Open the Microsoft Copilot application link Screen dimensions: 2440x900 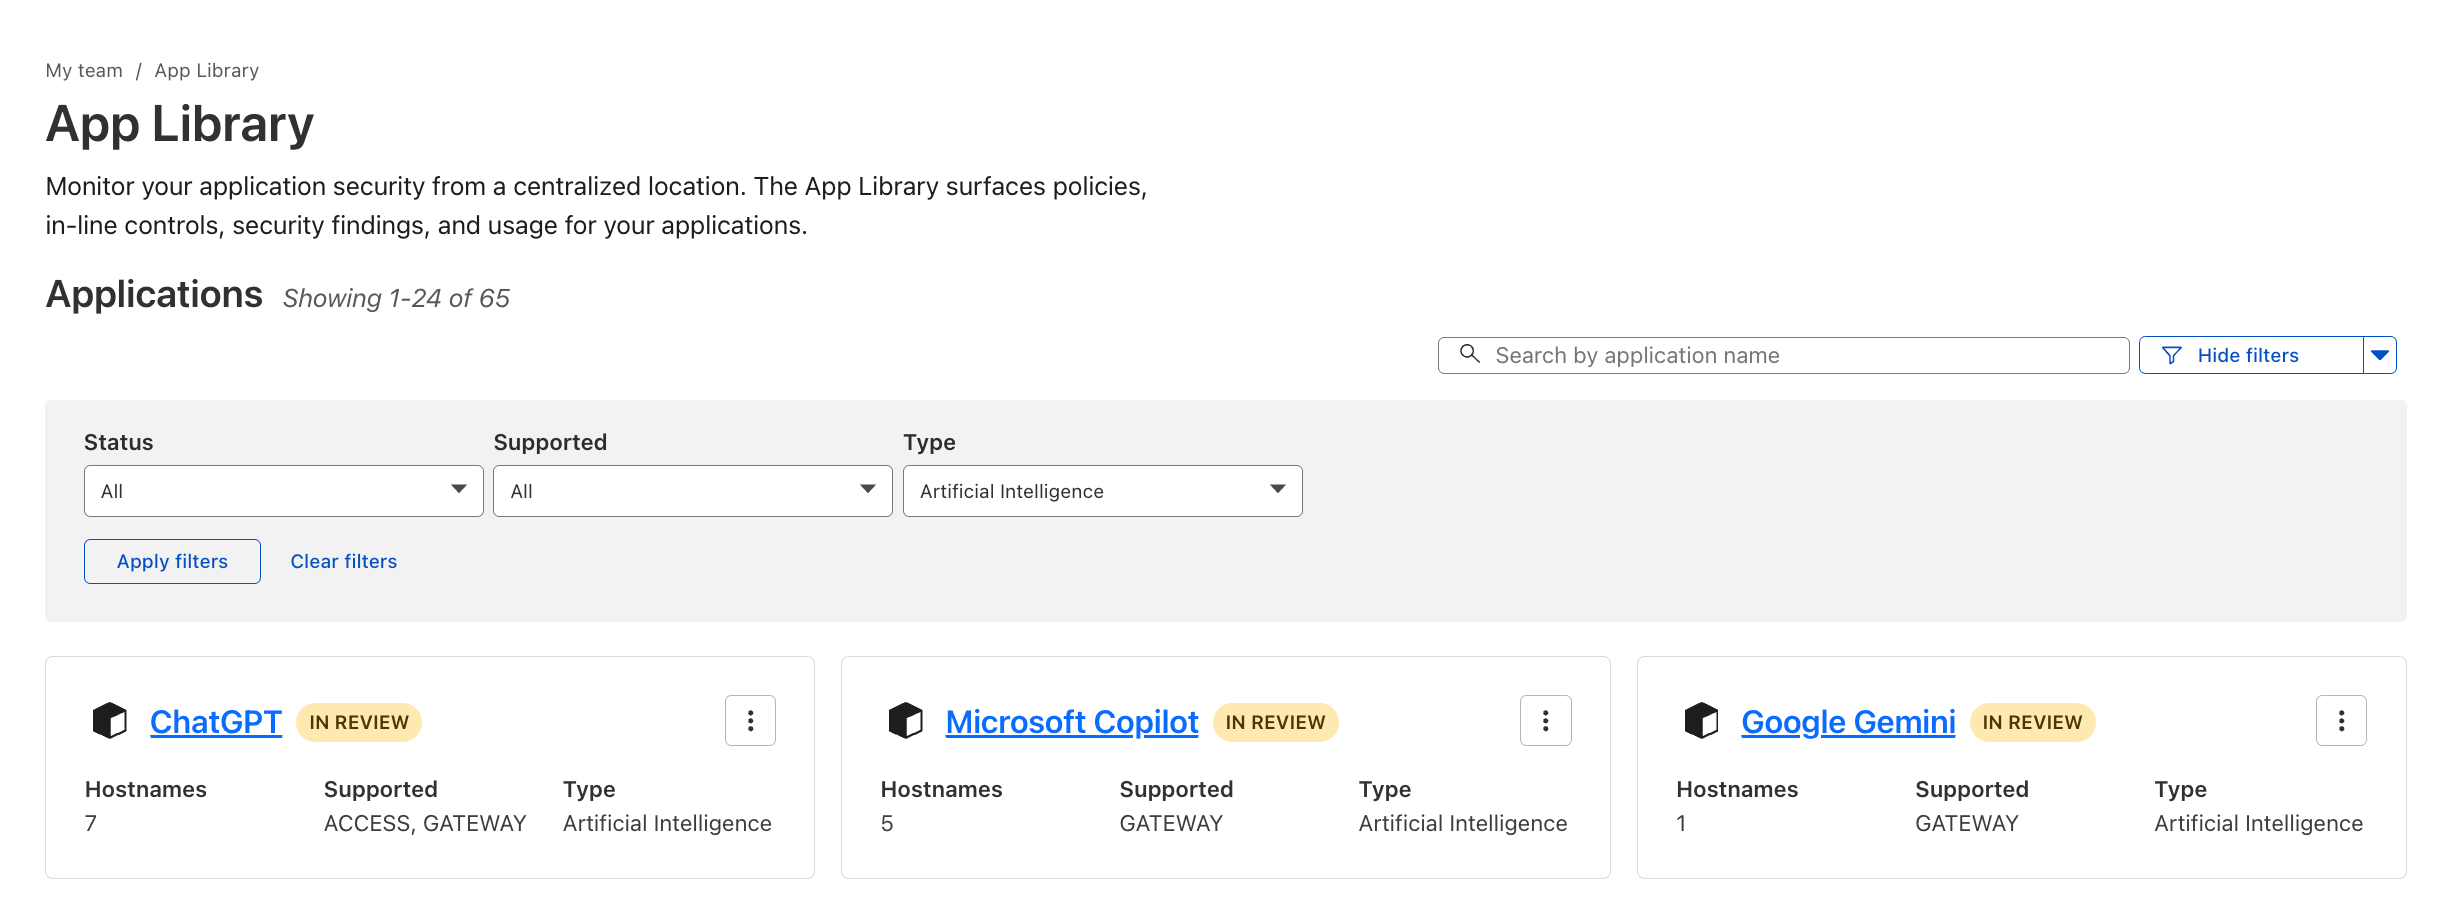[1071, 721]
